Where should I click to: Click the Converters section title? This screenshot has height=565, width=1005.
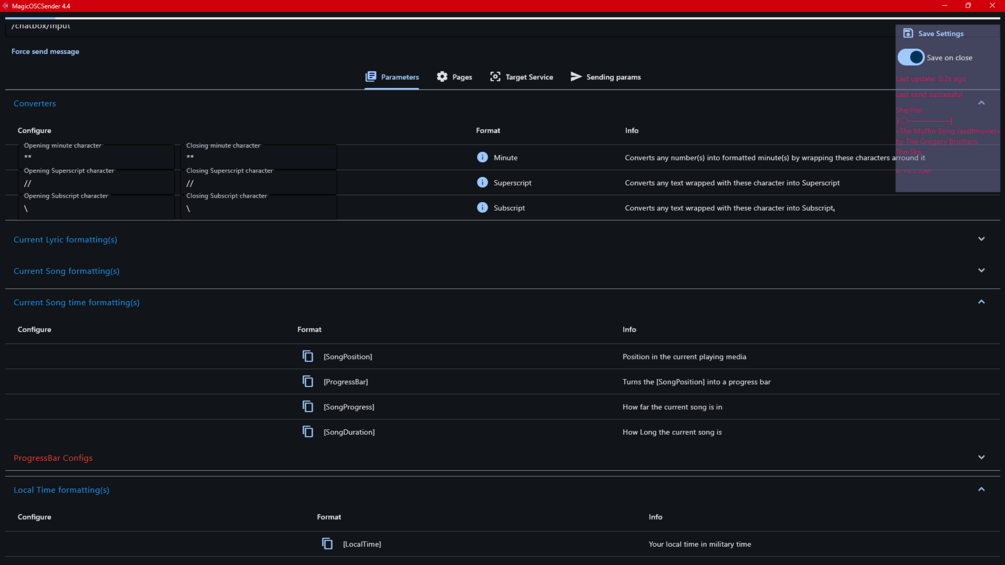point(35,103)
